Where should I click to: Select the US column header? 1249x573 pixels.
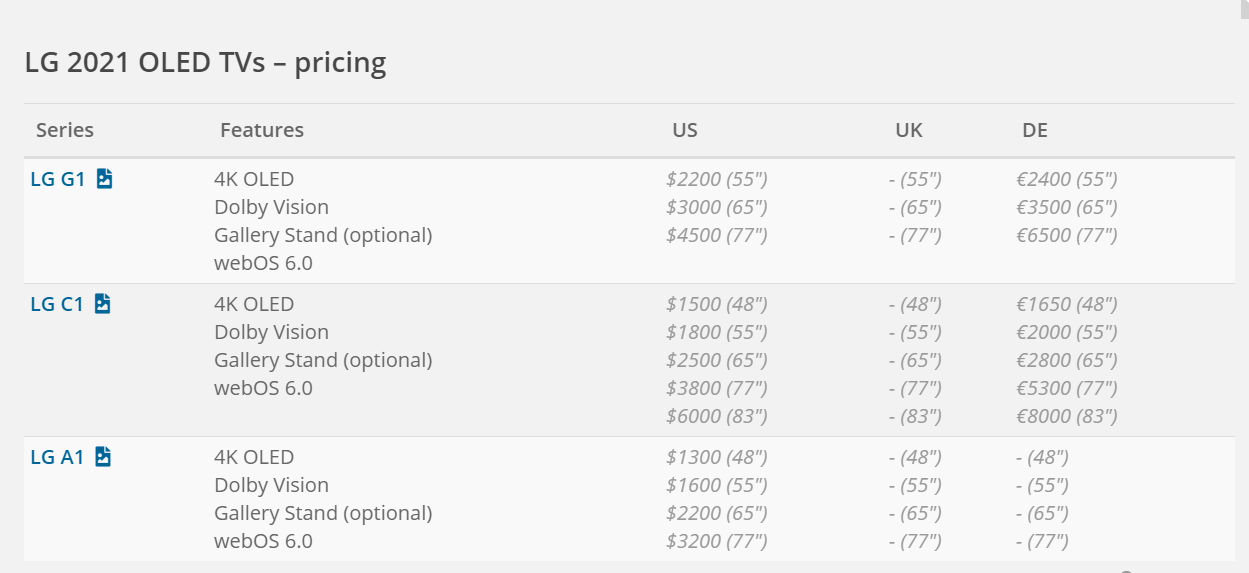coord(685,130)
